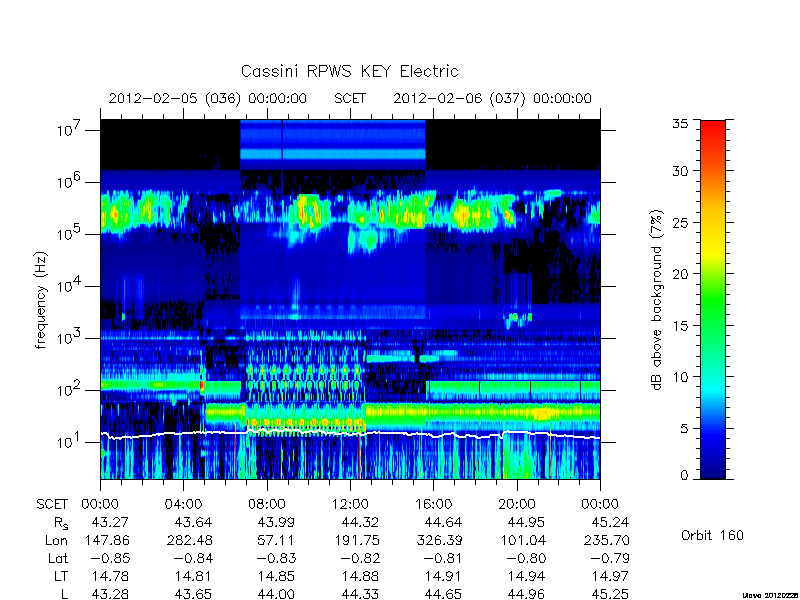Click the Lon value '57.11'

277,540
